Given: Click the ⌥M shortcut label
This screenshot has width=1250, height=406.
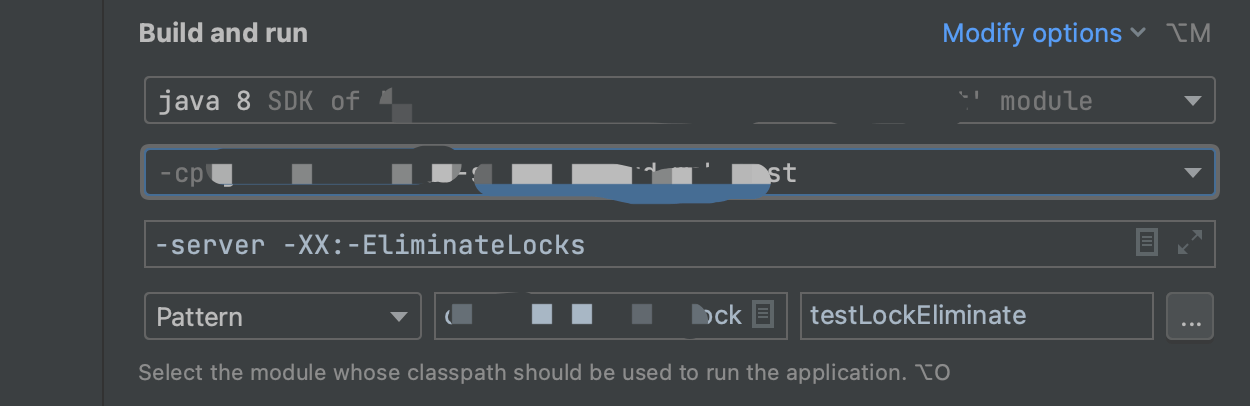Looking at the screenshot, I should [x=1188, y=33].
